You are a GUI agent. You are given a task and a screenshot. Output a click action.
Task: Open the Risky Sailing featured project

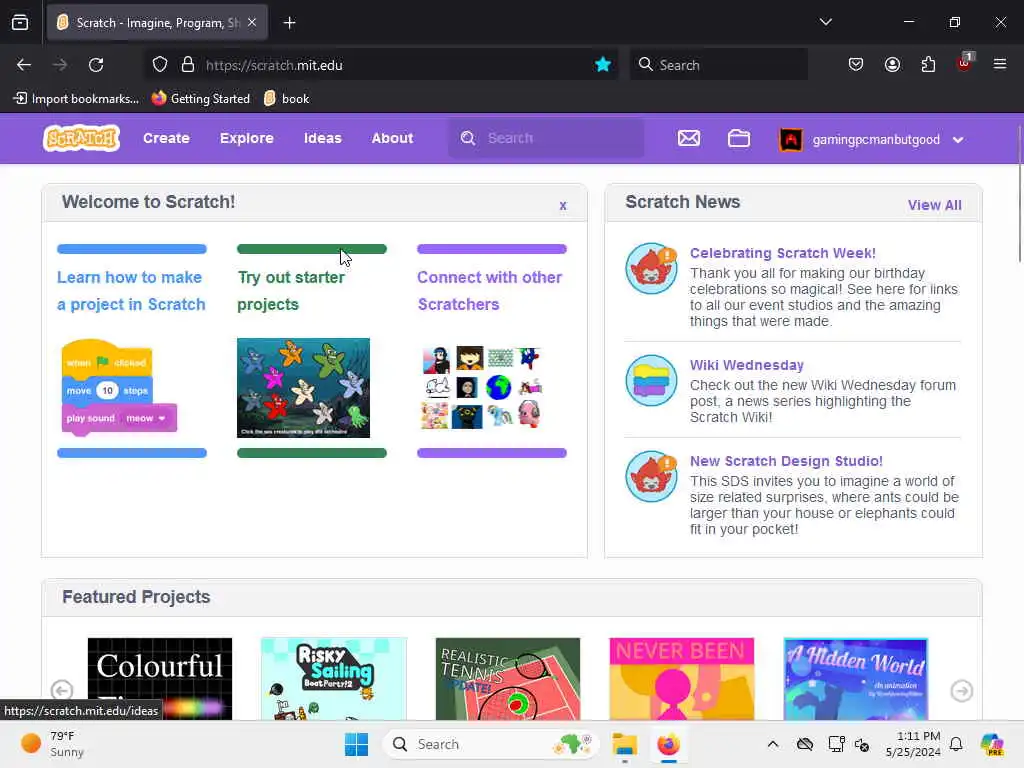(x=333, y=679)
